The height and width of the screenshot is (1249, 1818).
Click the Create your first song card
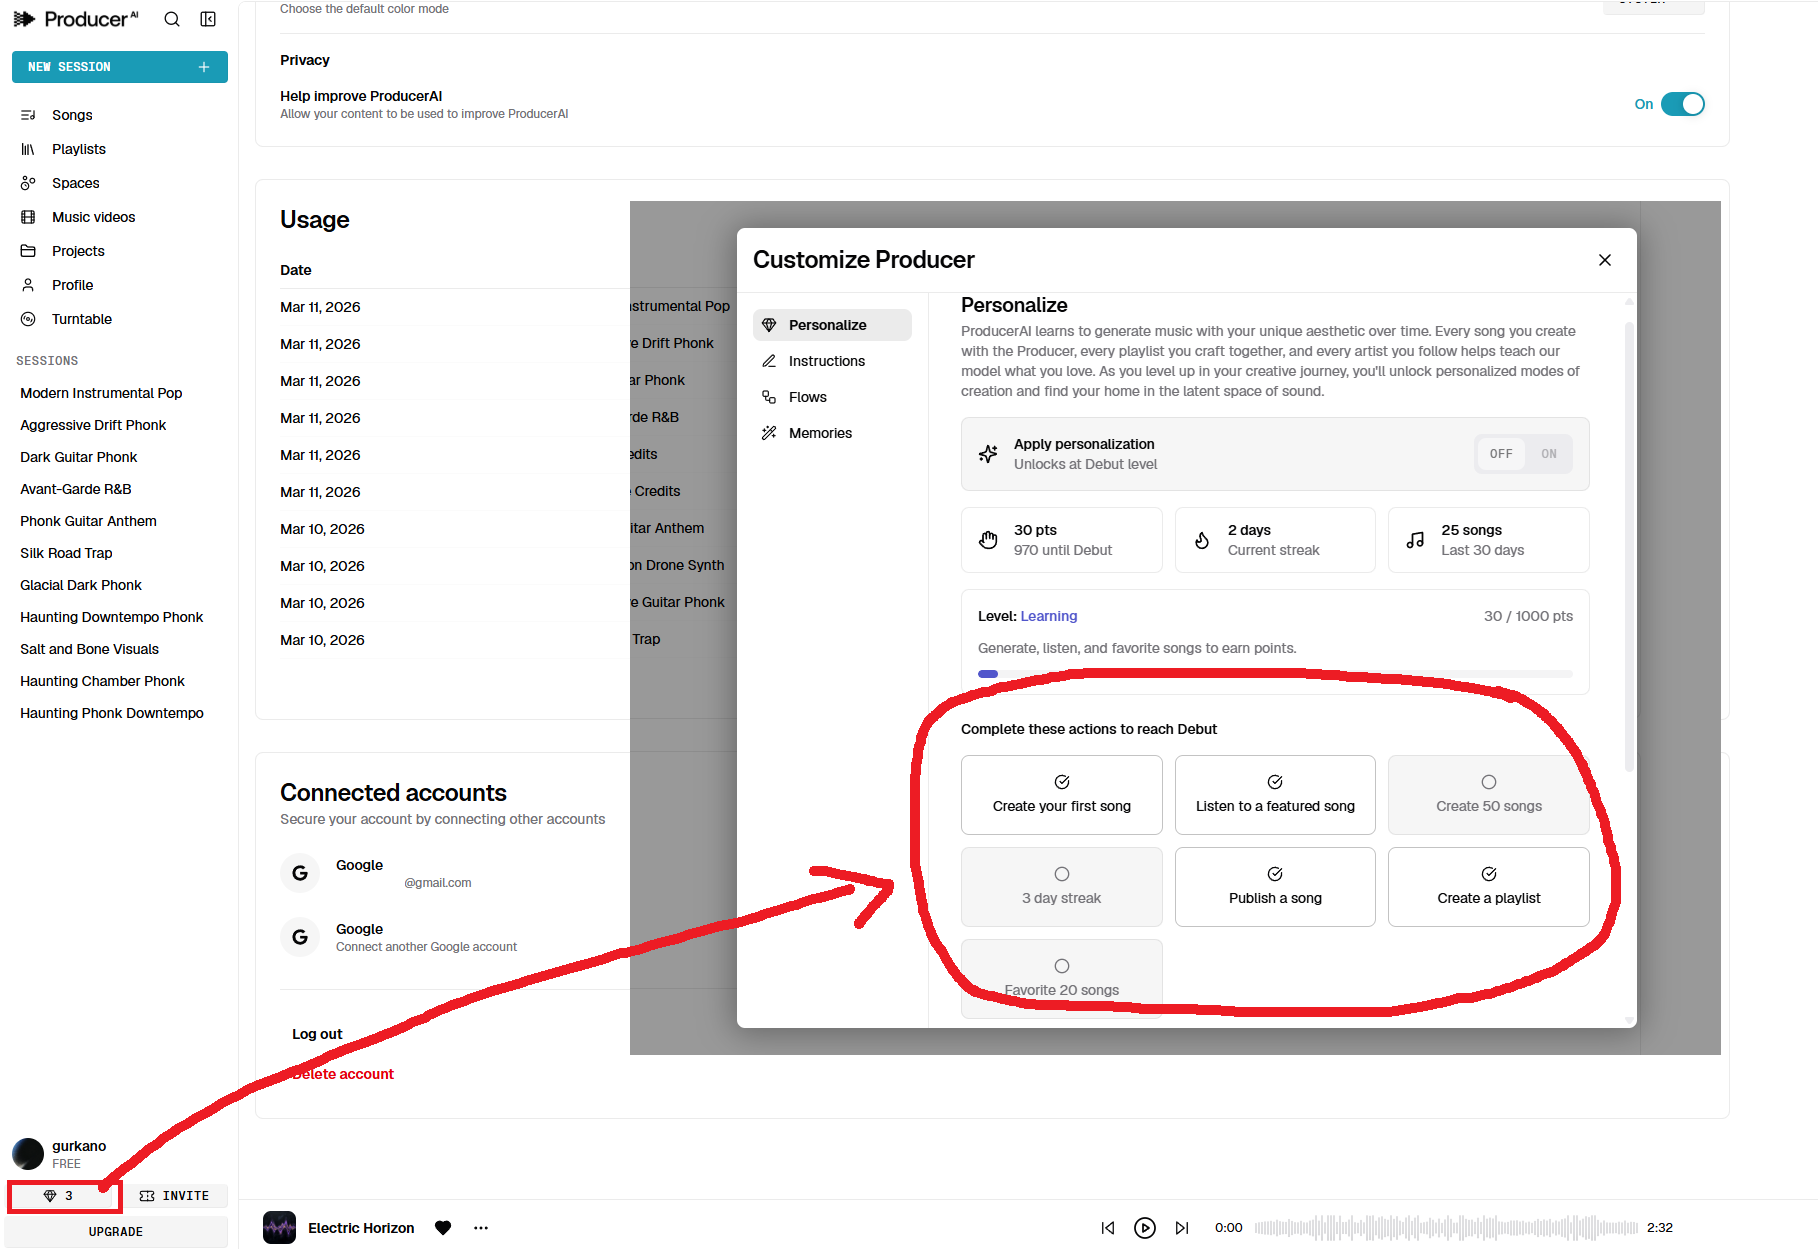(x=1062, y=795)
